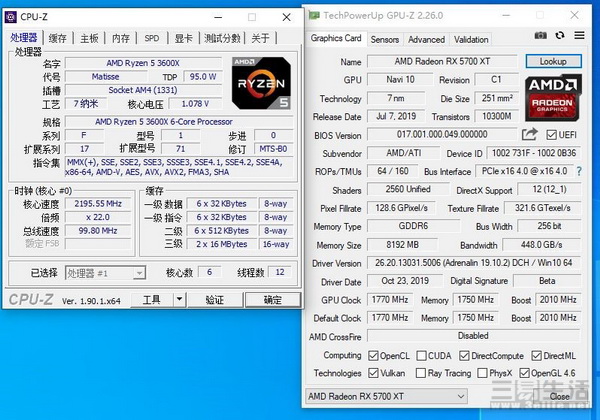Open the Validation tab in GPU-Z
Viewport: 600px width, 420px height.
471,39
